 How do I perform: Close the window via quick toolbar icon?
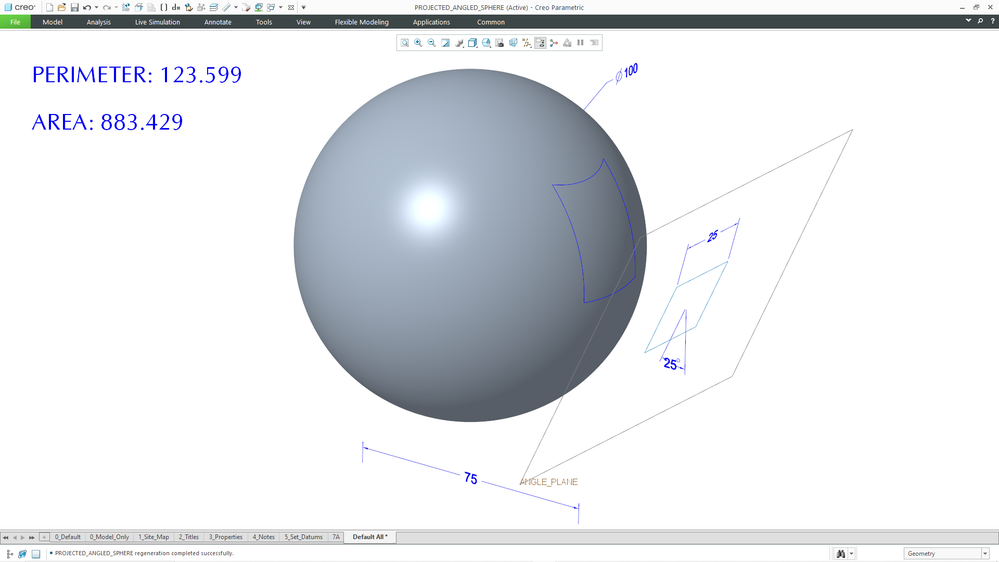pyautogui.click(x=291, y=8)
